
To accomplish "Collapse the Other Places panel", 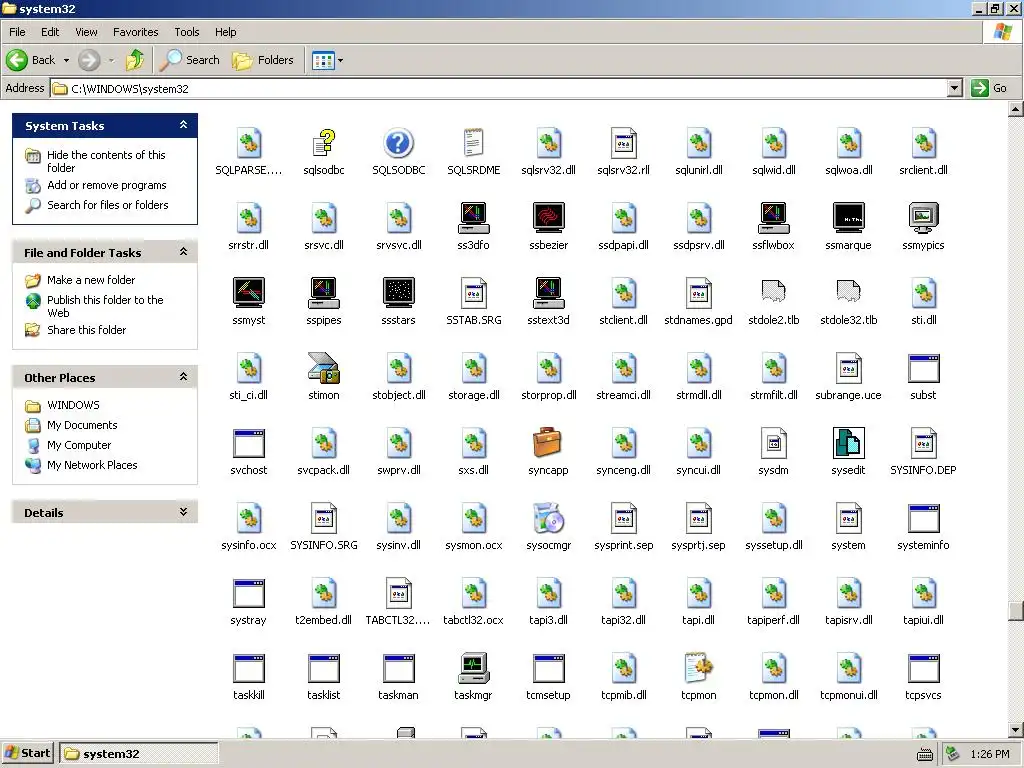I will 184,377.
